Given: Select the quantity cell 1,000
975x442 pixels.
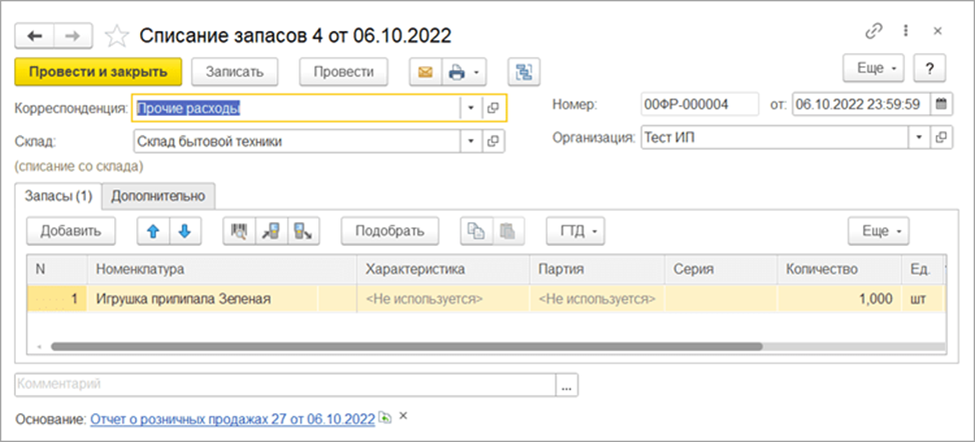Looking at the screenshot, I should pyautogui.click(x=839, y=299).
